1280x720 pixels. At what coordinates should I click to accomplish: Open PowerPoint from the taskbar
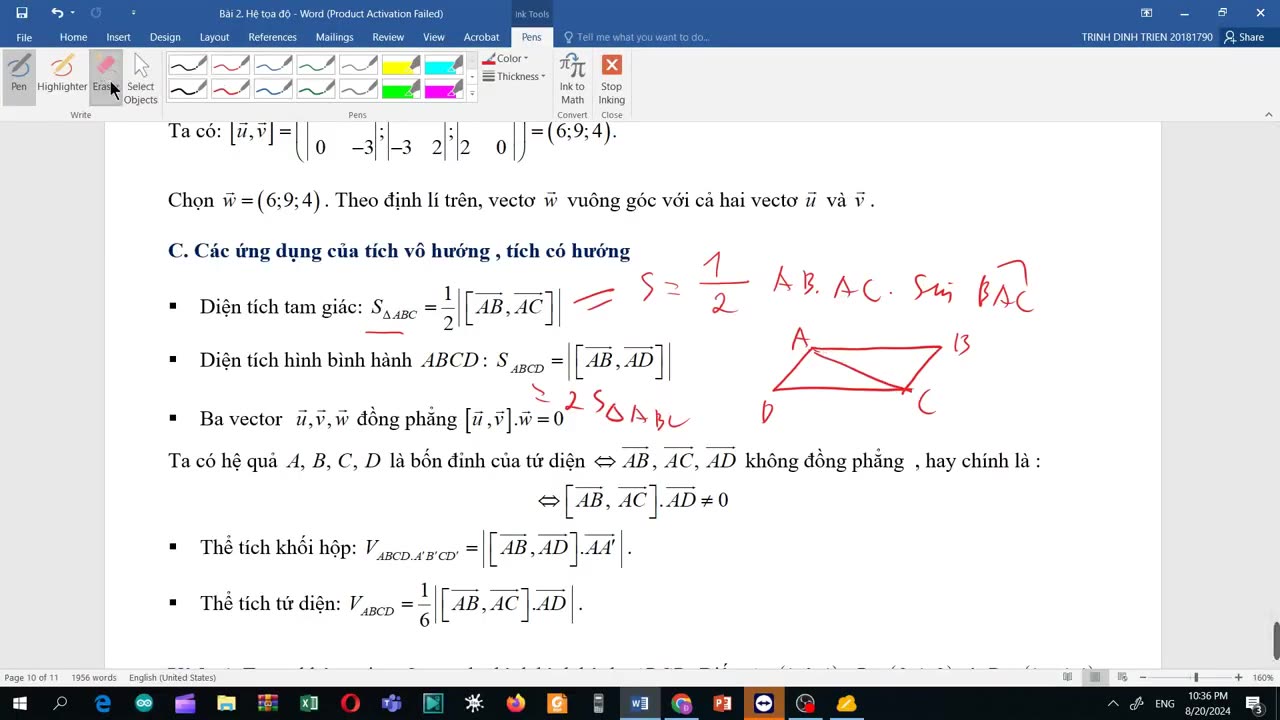pos(722,703)
